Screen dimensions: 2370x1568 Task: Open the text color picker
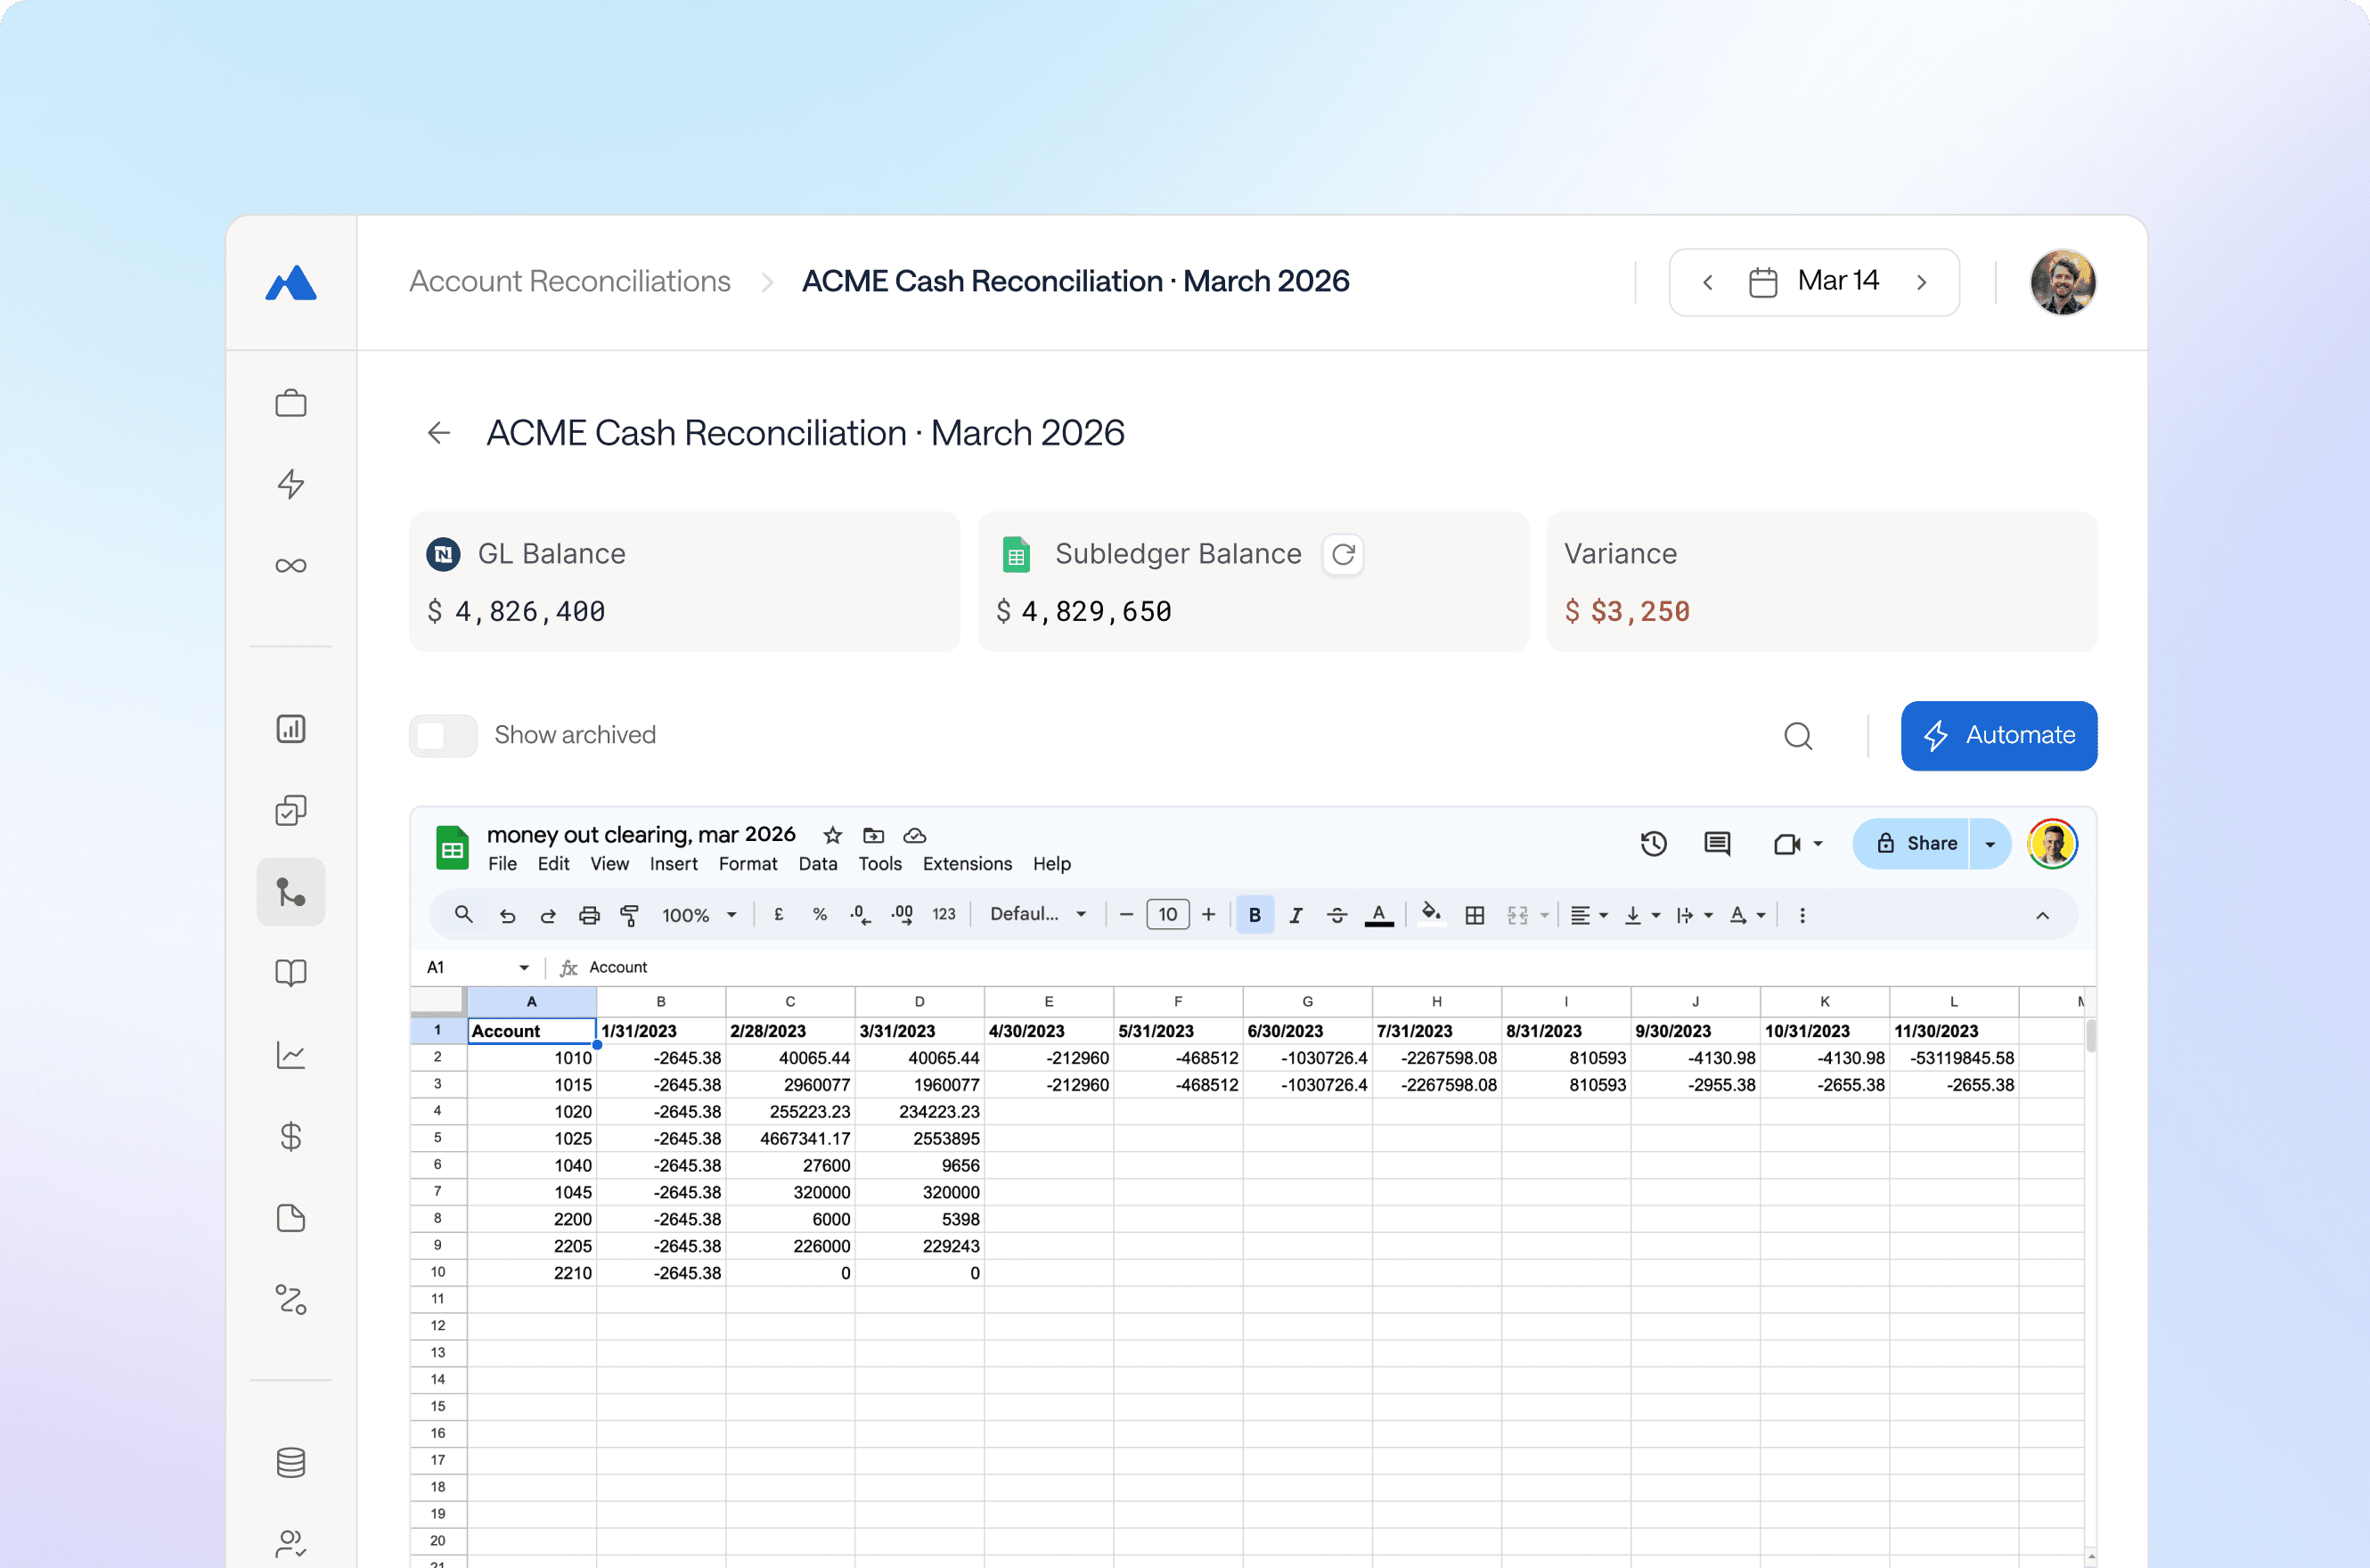pyautogui.click(x=1379, y=915)
